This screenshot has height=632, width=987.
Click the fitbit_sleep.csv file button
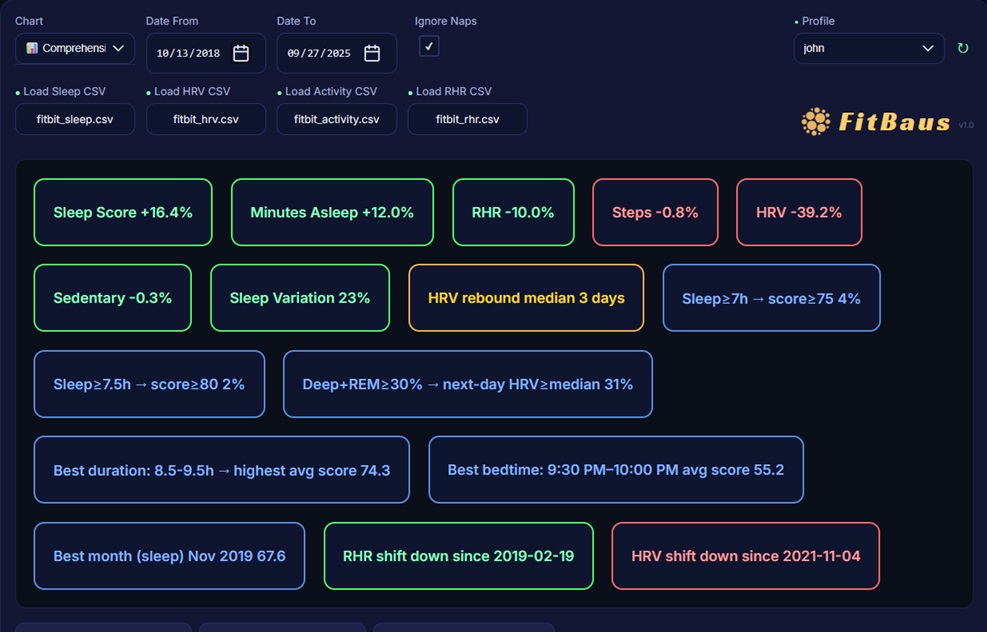click(x=75, y=119)
